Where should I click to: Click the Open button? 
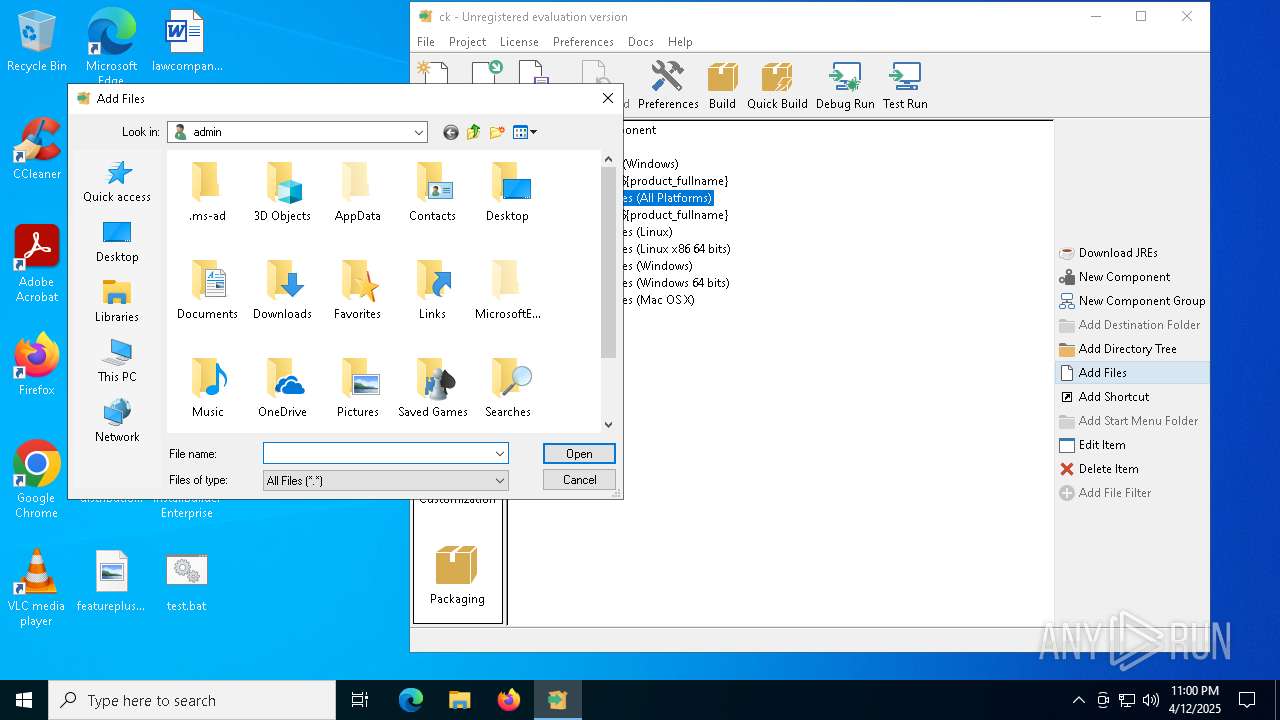pos(579,454)
